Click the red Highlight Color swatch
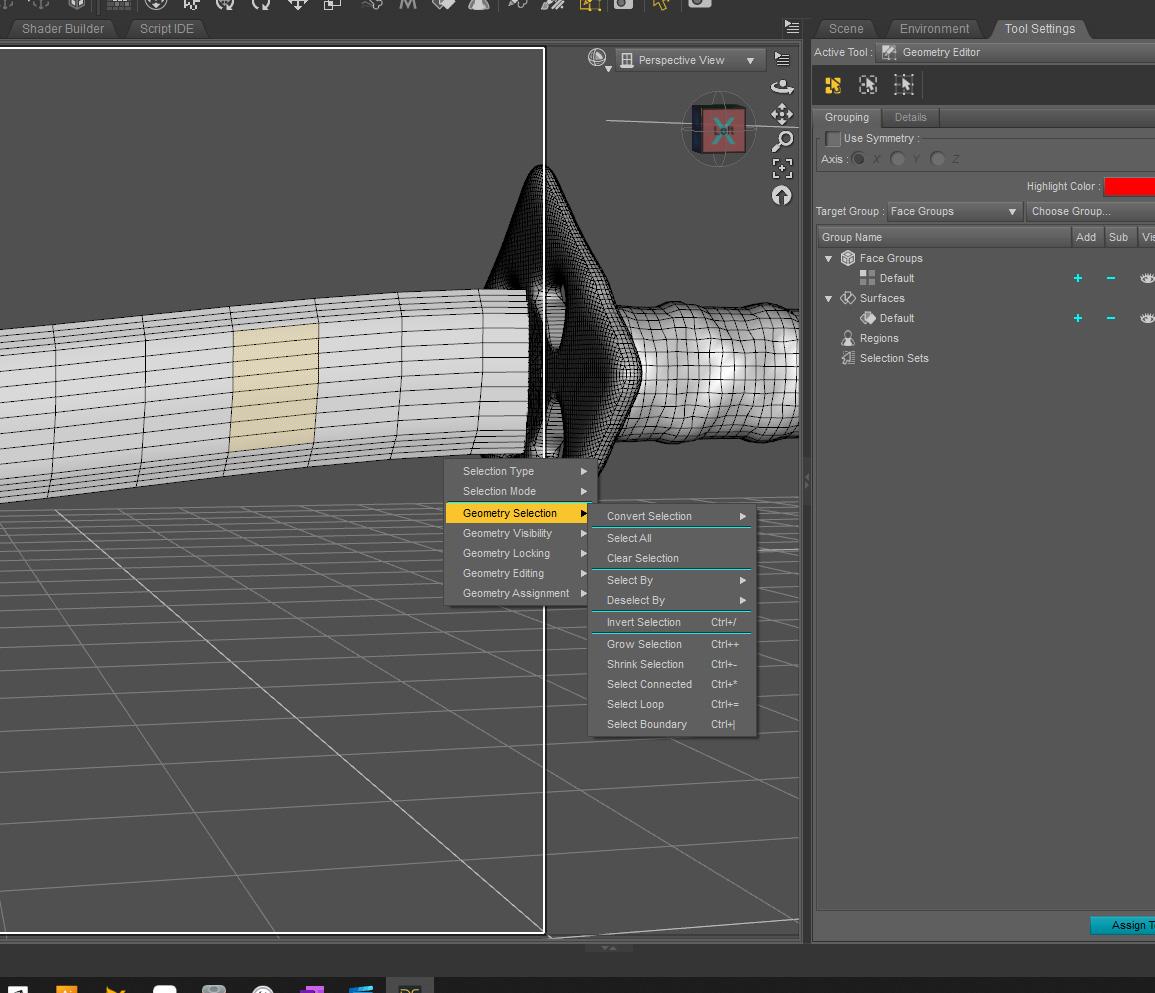Viewport: 1155px width, 993px height. coord(1129,186)
